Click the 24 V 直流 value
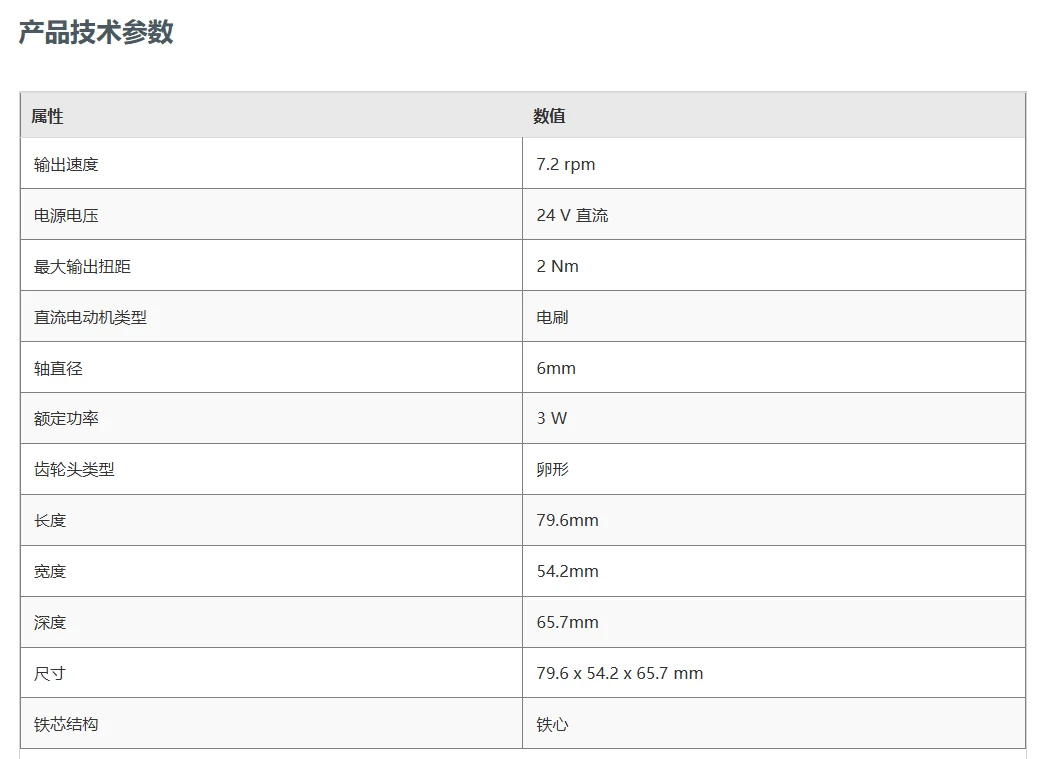The width and height of the screenshot is (1043, 759). pos(572,215)
